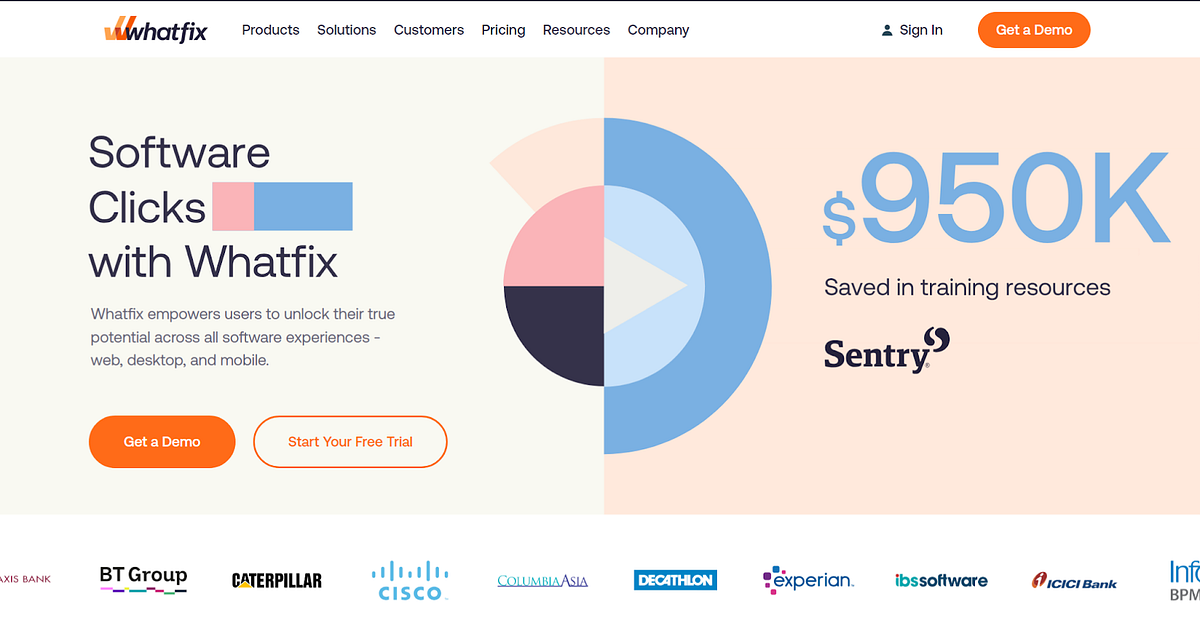1200x634 pixels.
Task: Open the Company dropdown menu
Action: pos(658,30)
